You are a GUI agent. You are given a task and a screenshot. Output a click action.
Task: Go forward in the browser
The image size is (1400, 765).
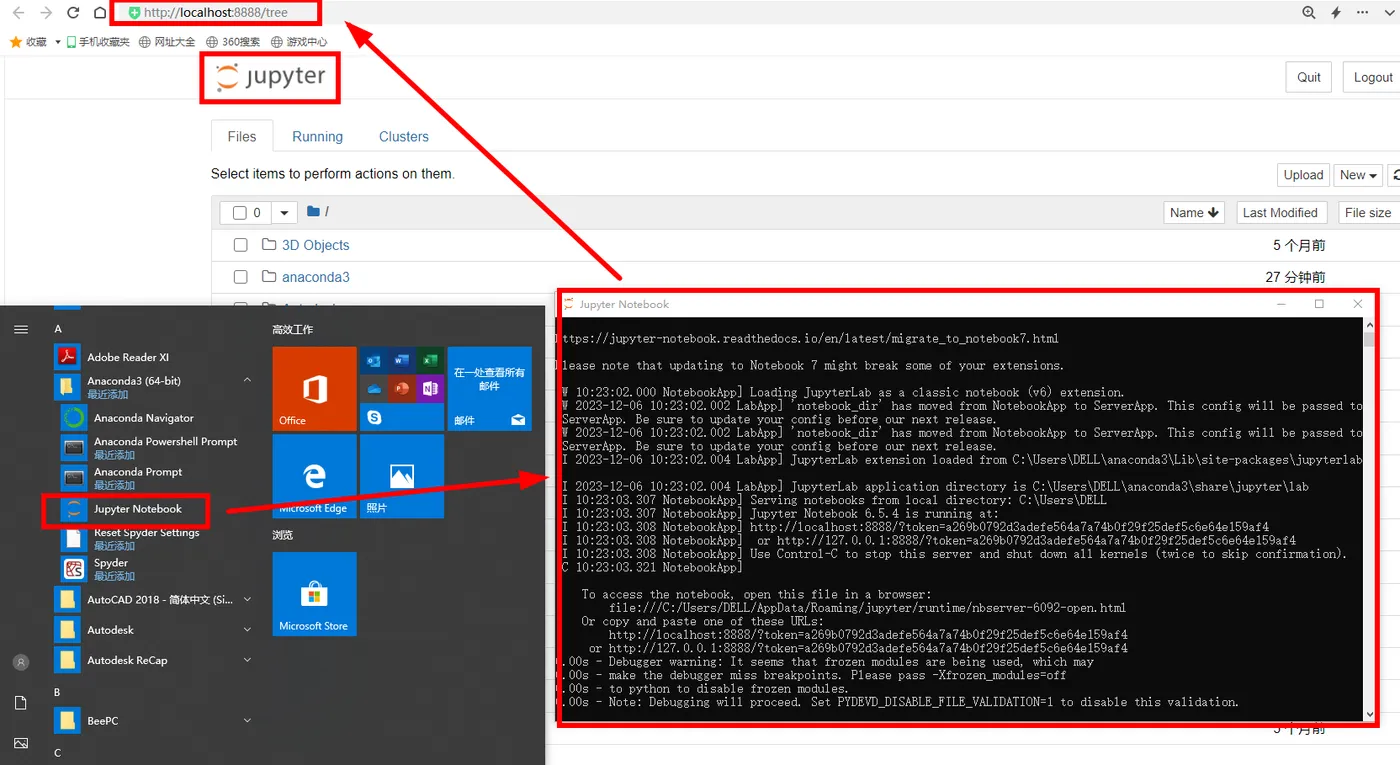[46, 13]
